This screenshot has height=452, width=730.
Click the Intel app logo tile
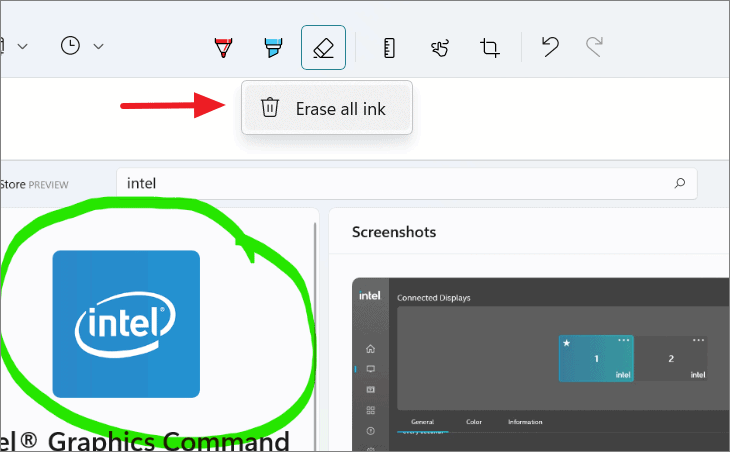[126, 324]
